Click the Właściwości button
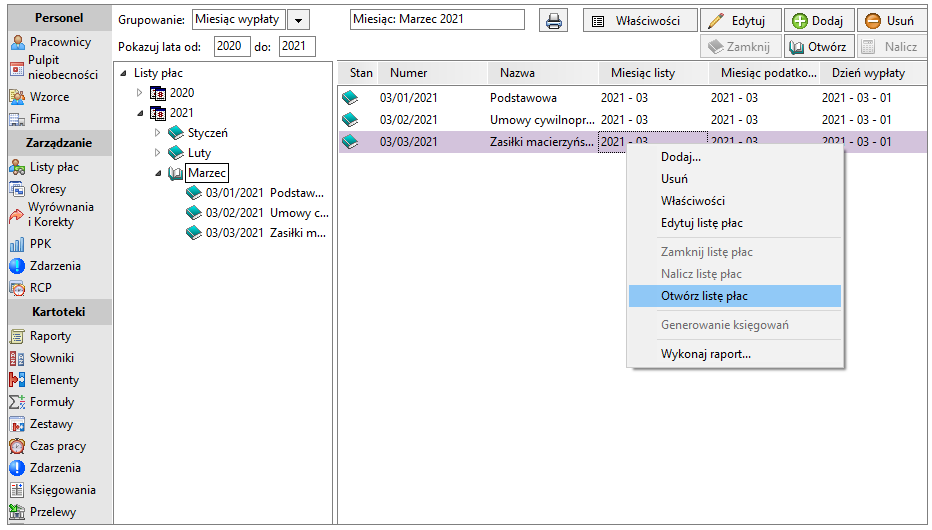 point(640,21)
